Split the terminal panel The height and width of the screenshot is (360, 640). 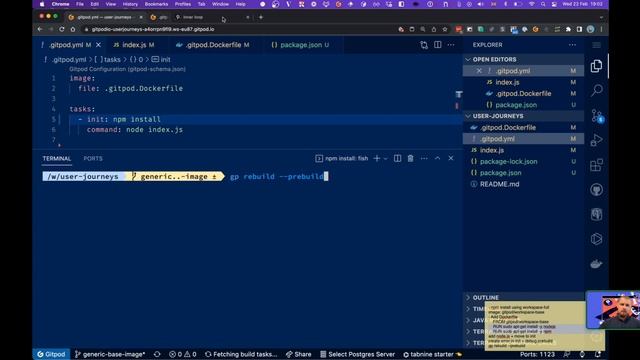pos(397,158)
